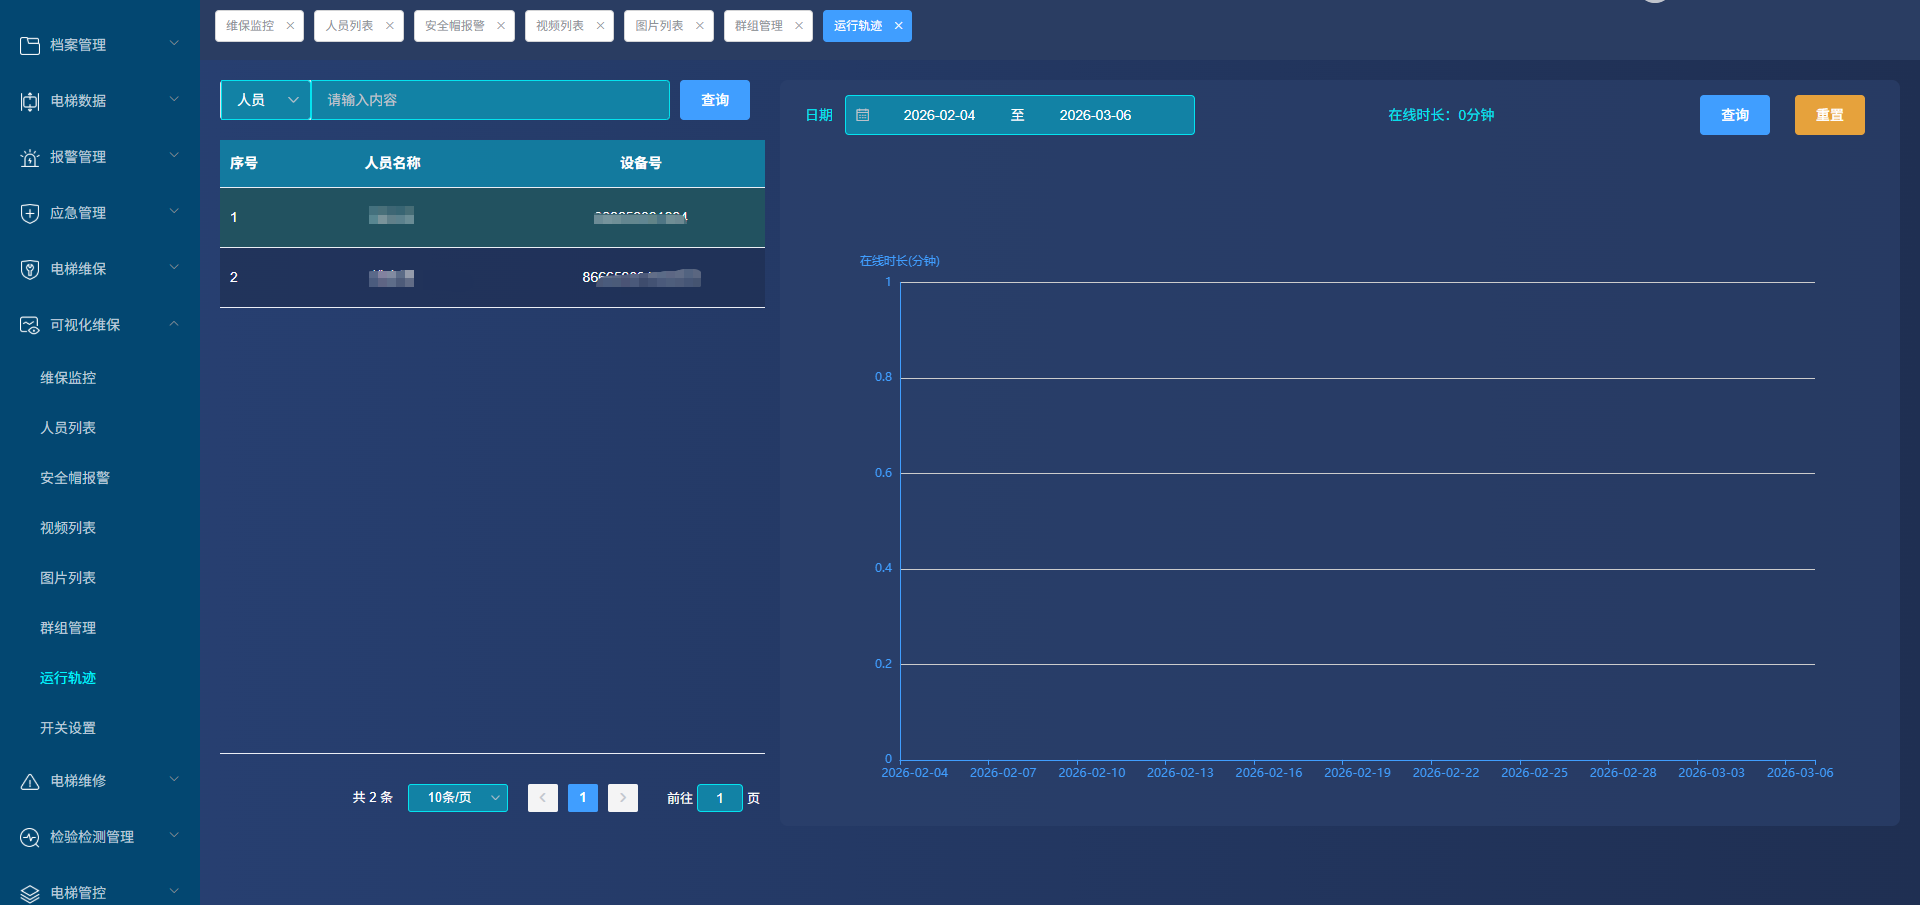Open the 10条/页 page size dropdown

click(x=458, y=798)
